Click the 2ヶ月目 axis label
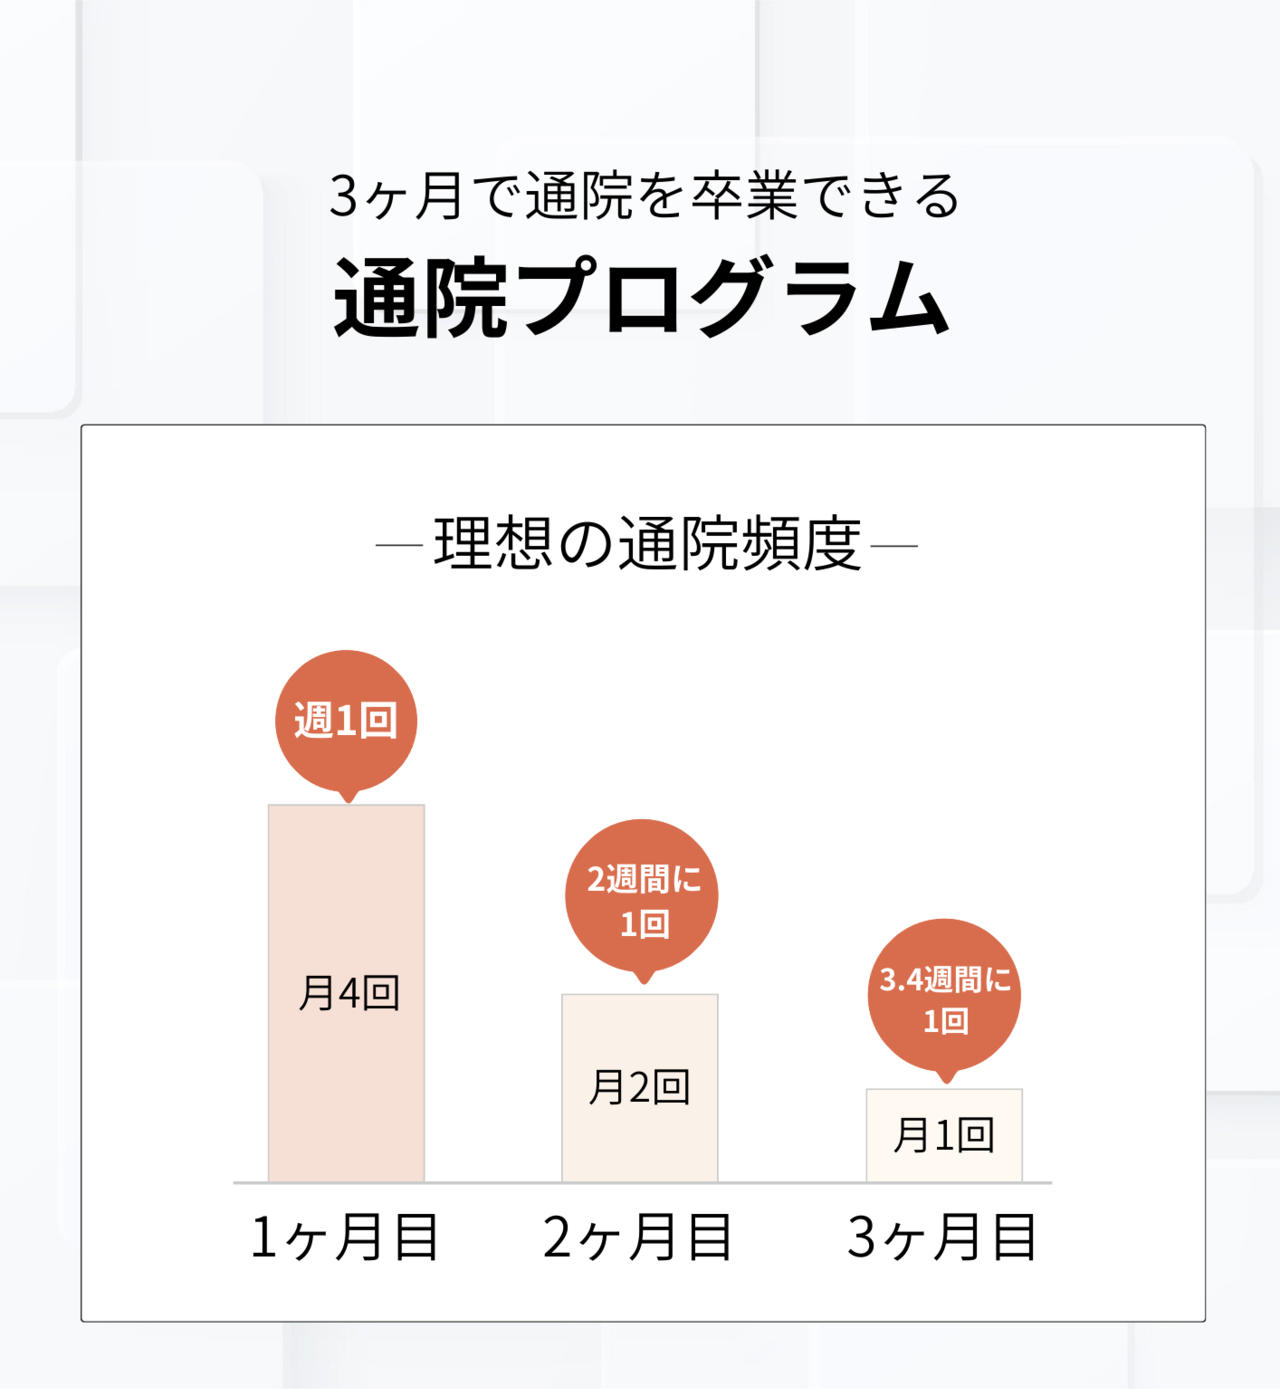Viewport: 1280px width, 1395px height. point(639,1238)
